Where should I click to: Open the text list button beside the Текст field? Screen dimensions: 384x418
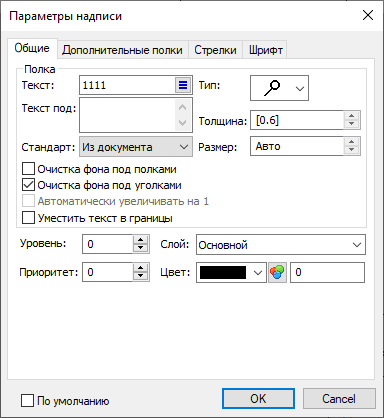(x=183, y=85)
